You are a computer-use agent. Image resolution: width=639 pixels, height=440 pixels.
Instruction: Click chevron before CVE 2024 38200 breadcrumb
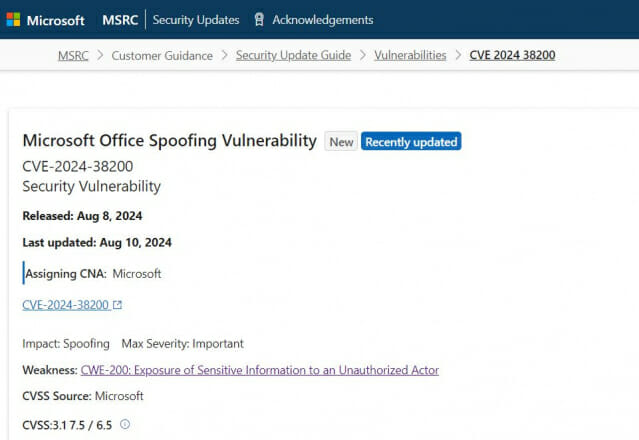(x=458, y=55)
